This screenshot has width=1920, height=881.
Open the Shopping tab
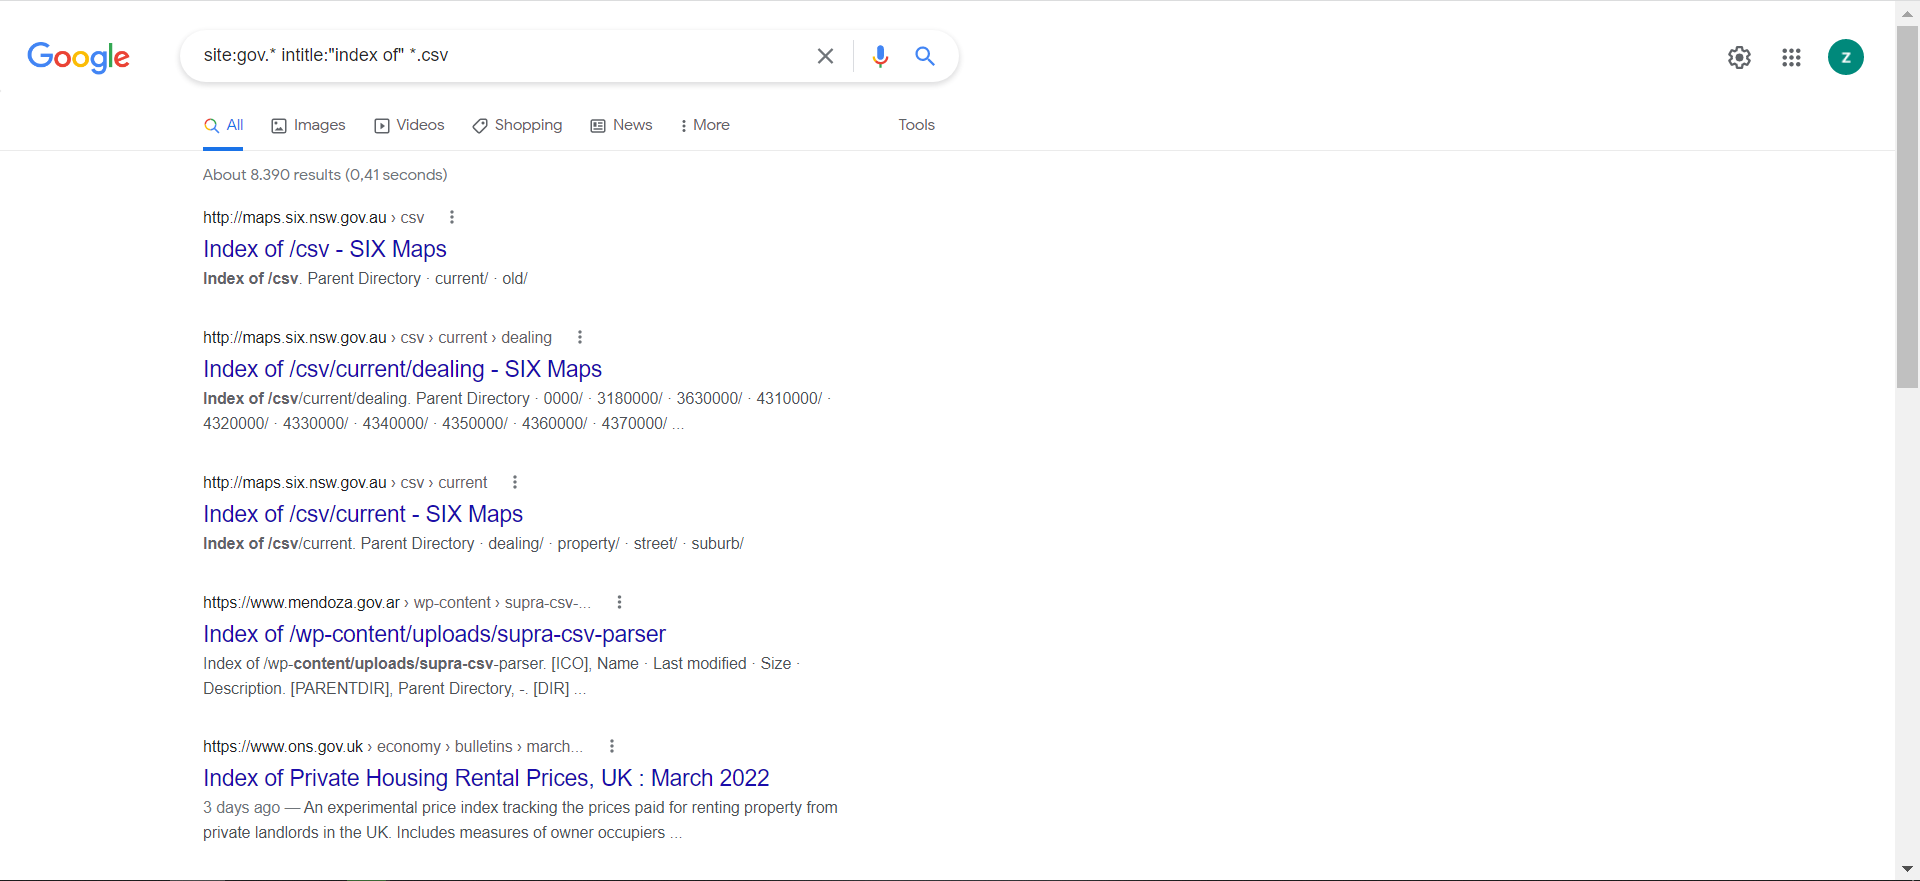coord(517,125)
